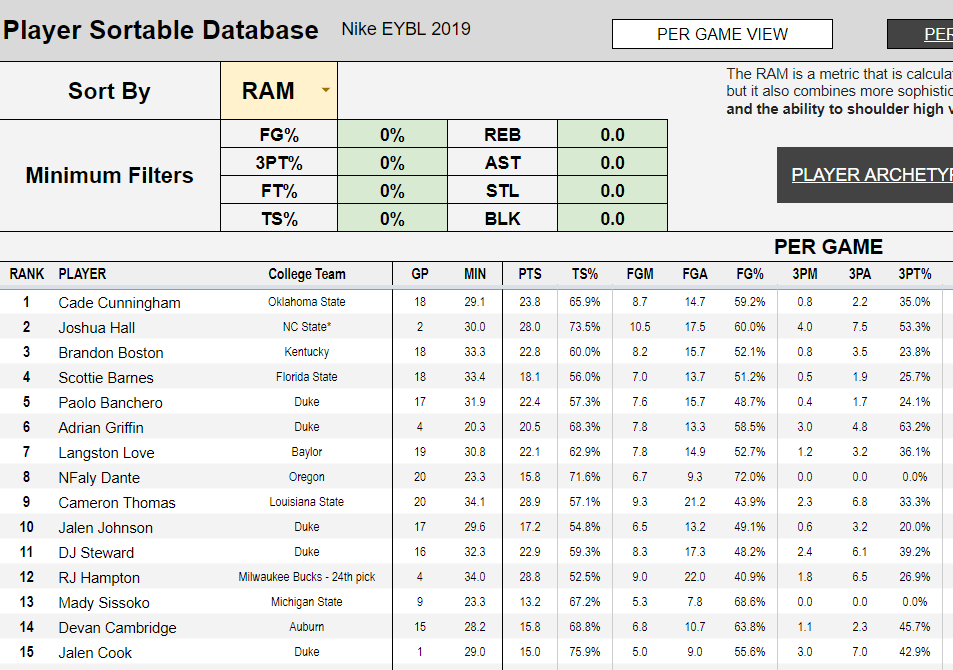
Task: Open the PLAYER ARCHETYPE link
Action: [870, 175]
